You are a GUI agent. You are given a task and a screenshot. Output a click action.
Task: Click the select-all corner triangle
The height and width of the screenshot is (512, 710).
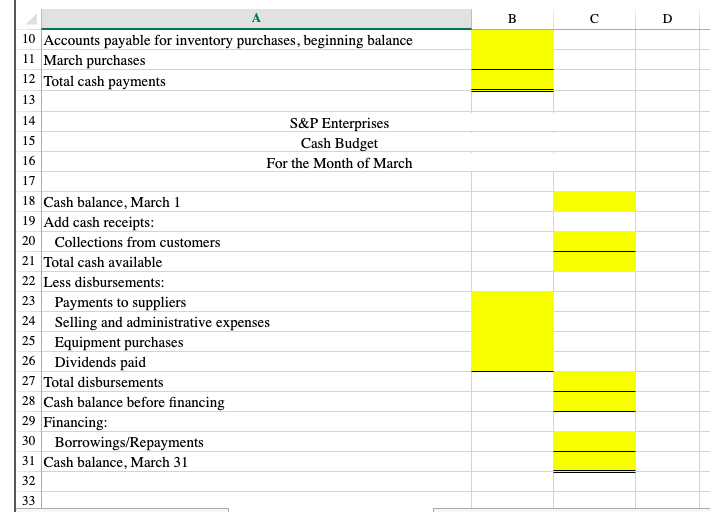31,19
